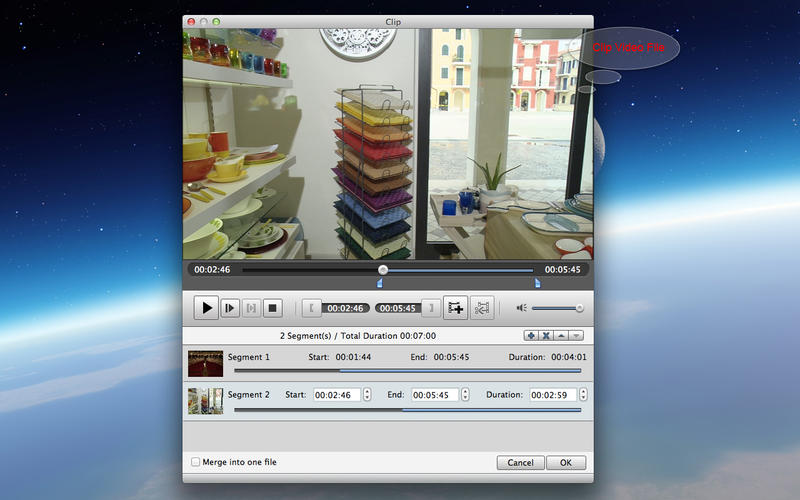The image size is (800, 500).
Task: Add a segment with the plus button
Action: pos(531,335)
